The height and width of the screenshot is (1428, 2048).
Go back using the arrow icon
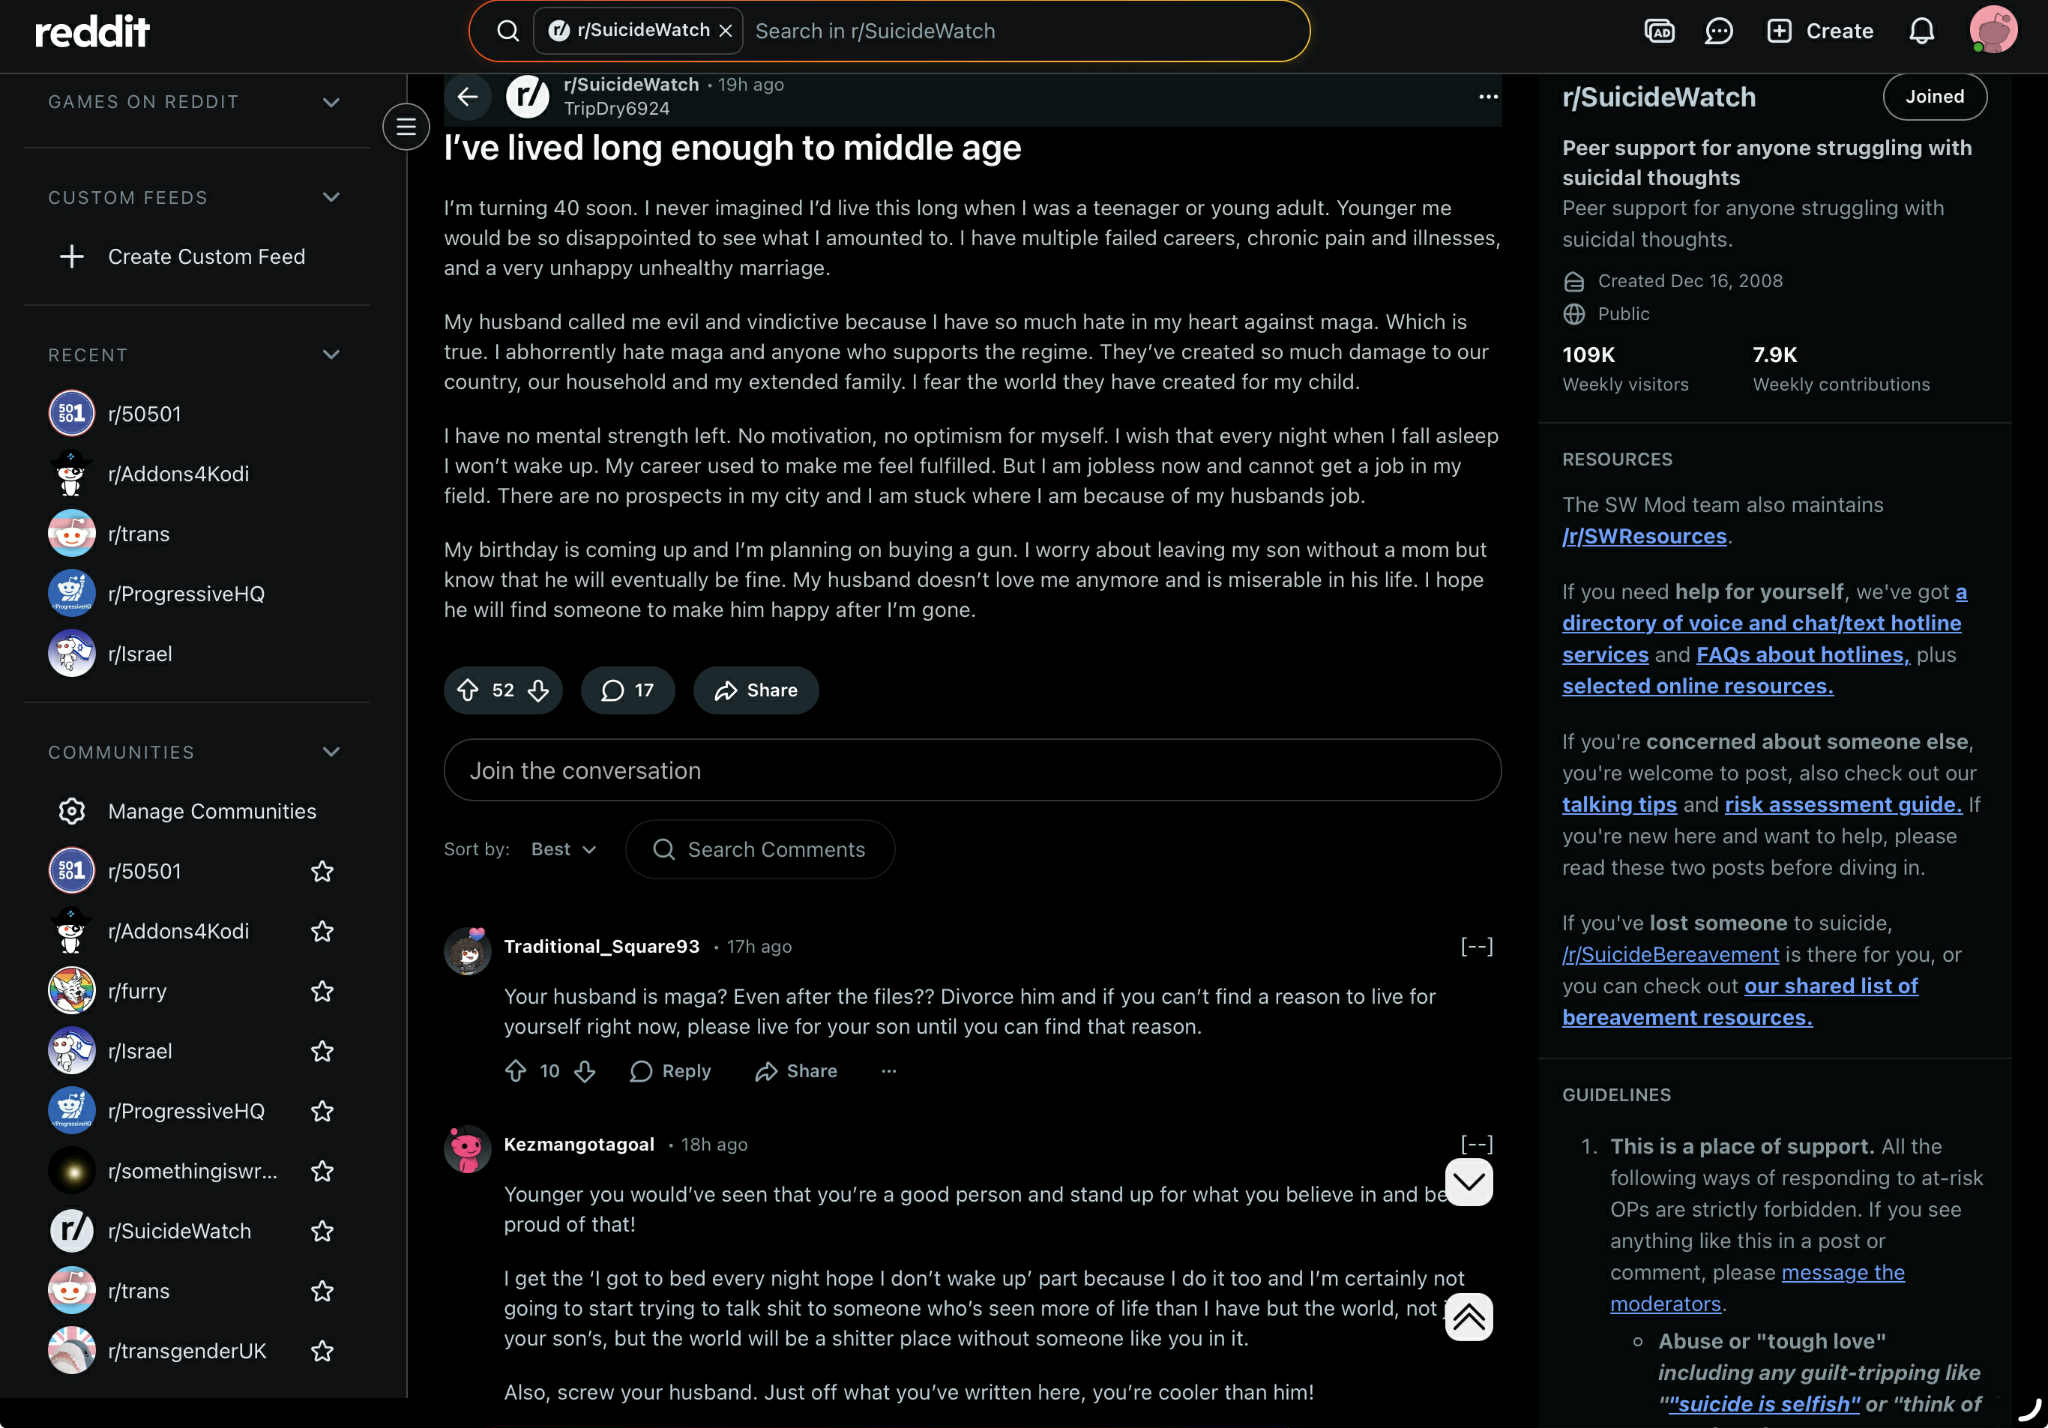(467, 97)
